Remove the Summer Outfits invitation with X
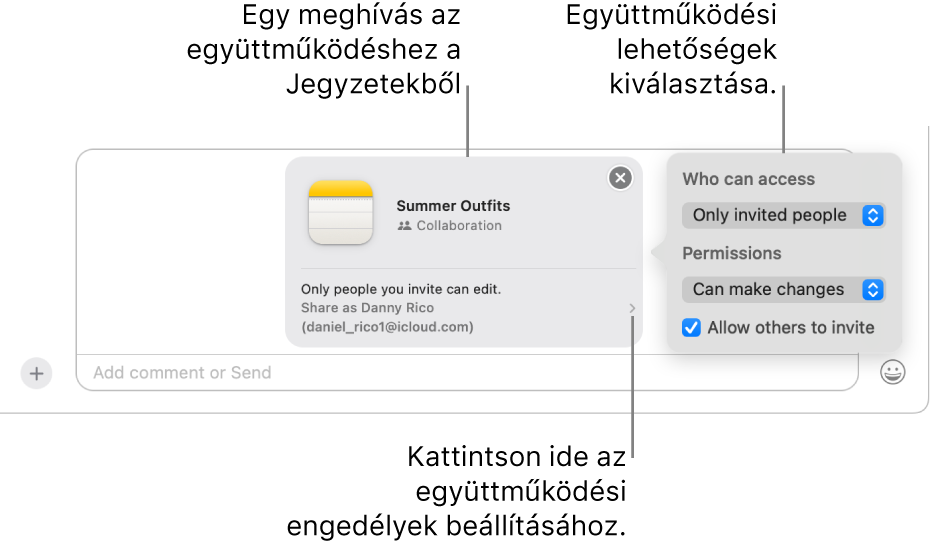 click(x=621, y=178)
